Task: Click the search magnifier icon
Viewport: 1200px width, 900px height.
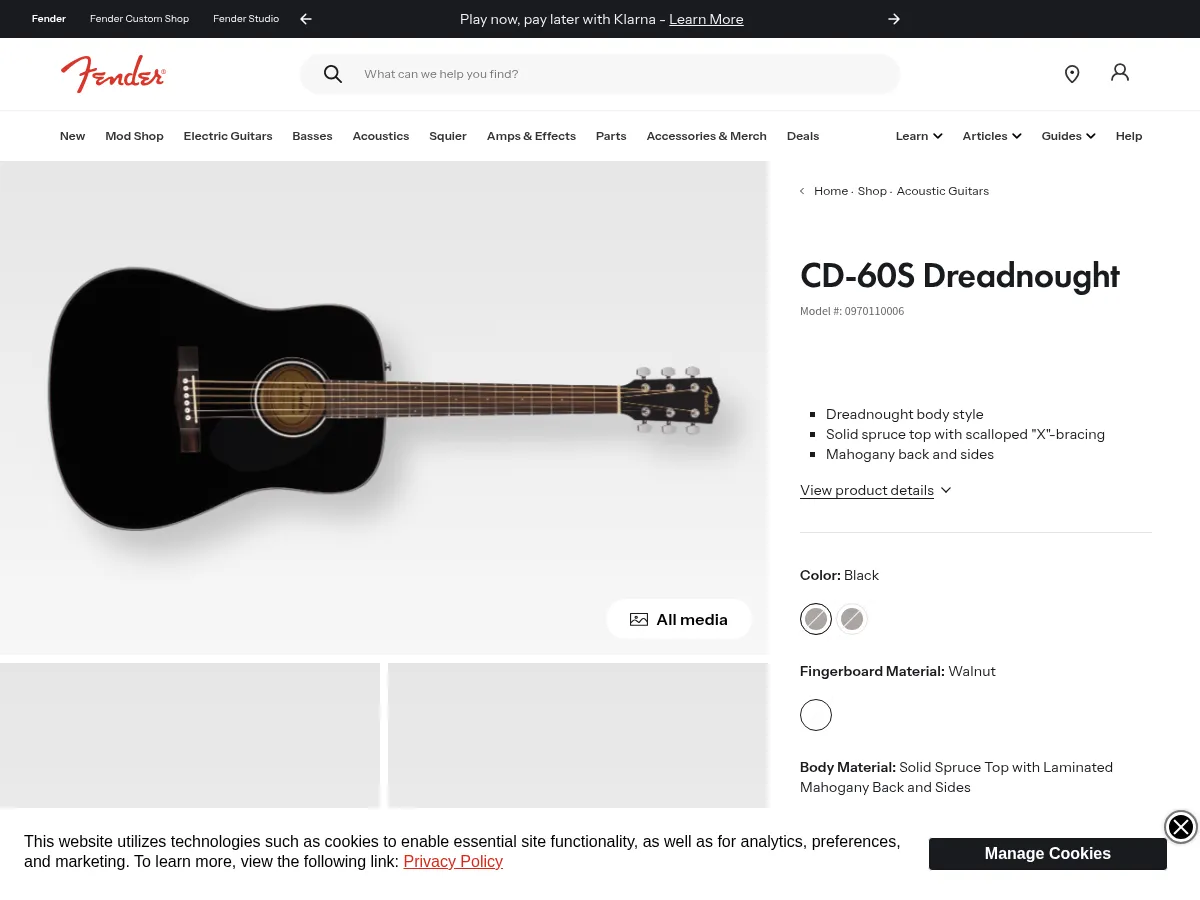Action: [x=333, y=74]
